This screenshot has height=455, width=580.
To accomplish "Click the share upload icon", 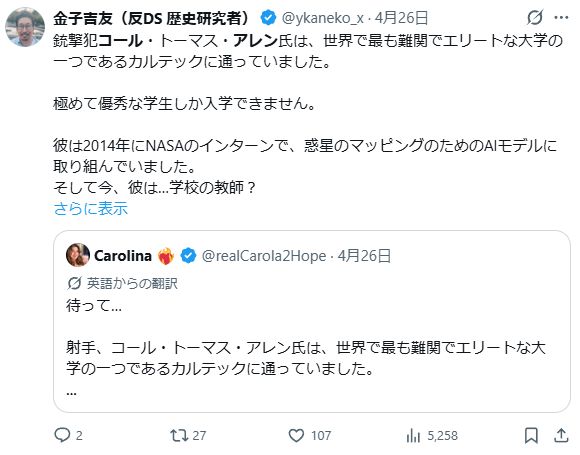I will click(561, 435).
